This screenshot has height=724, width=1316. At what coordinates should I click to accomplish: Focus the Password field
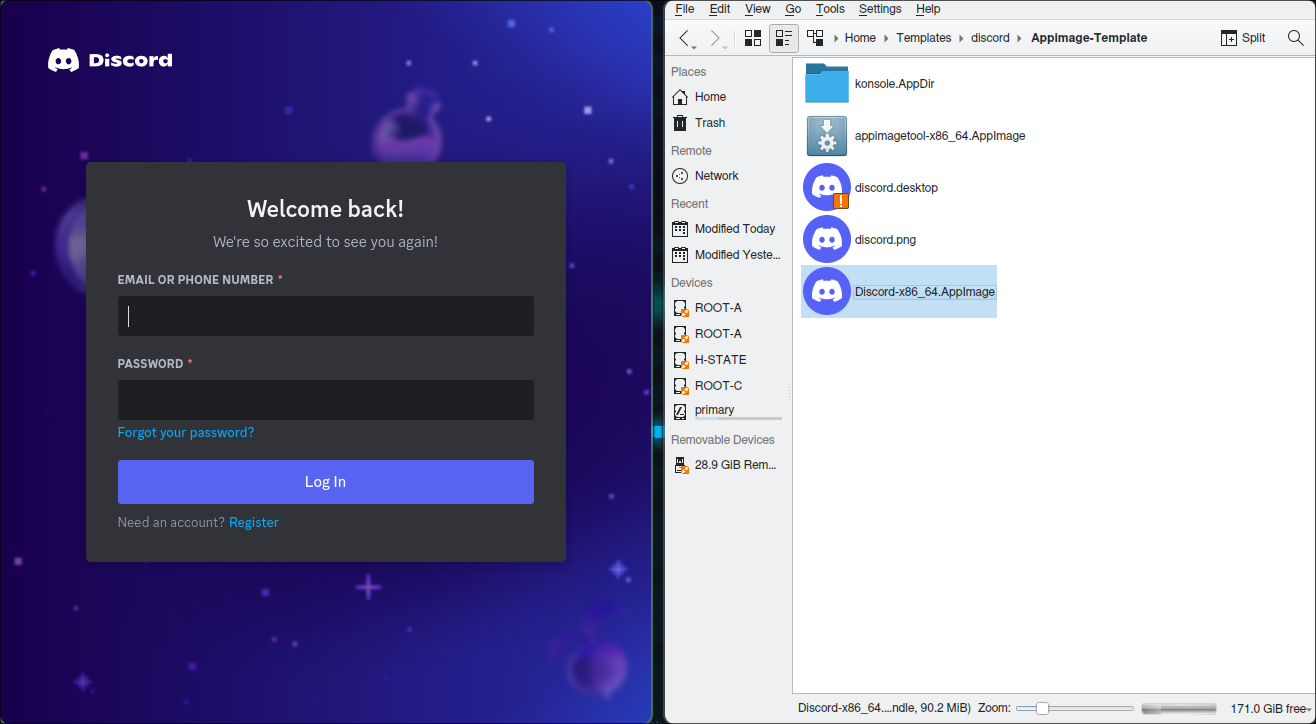tap(326, 400)
